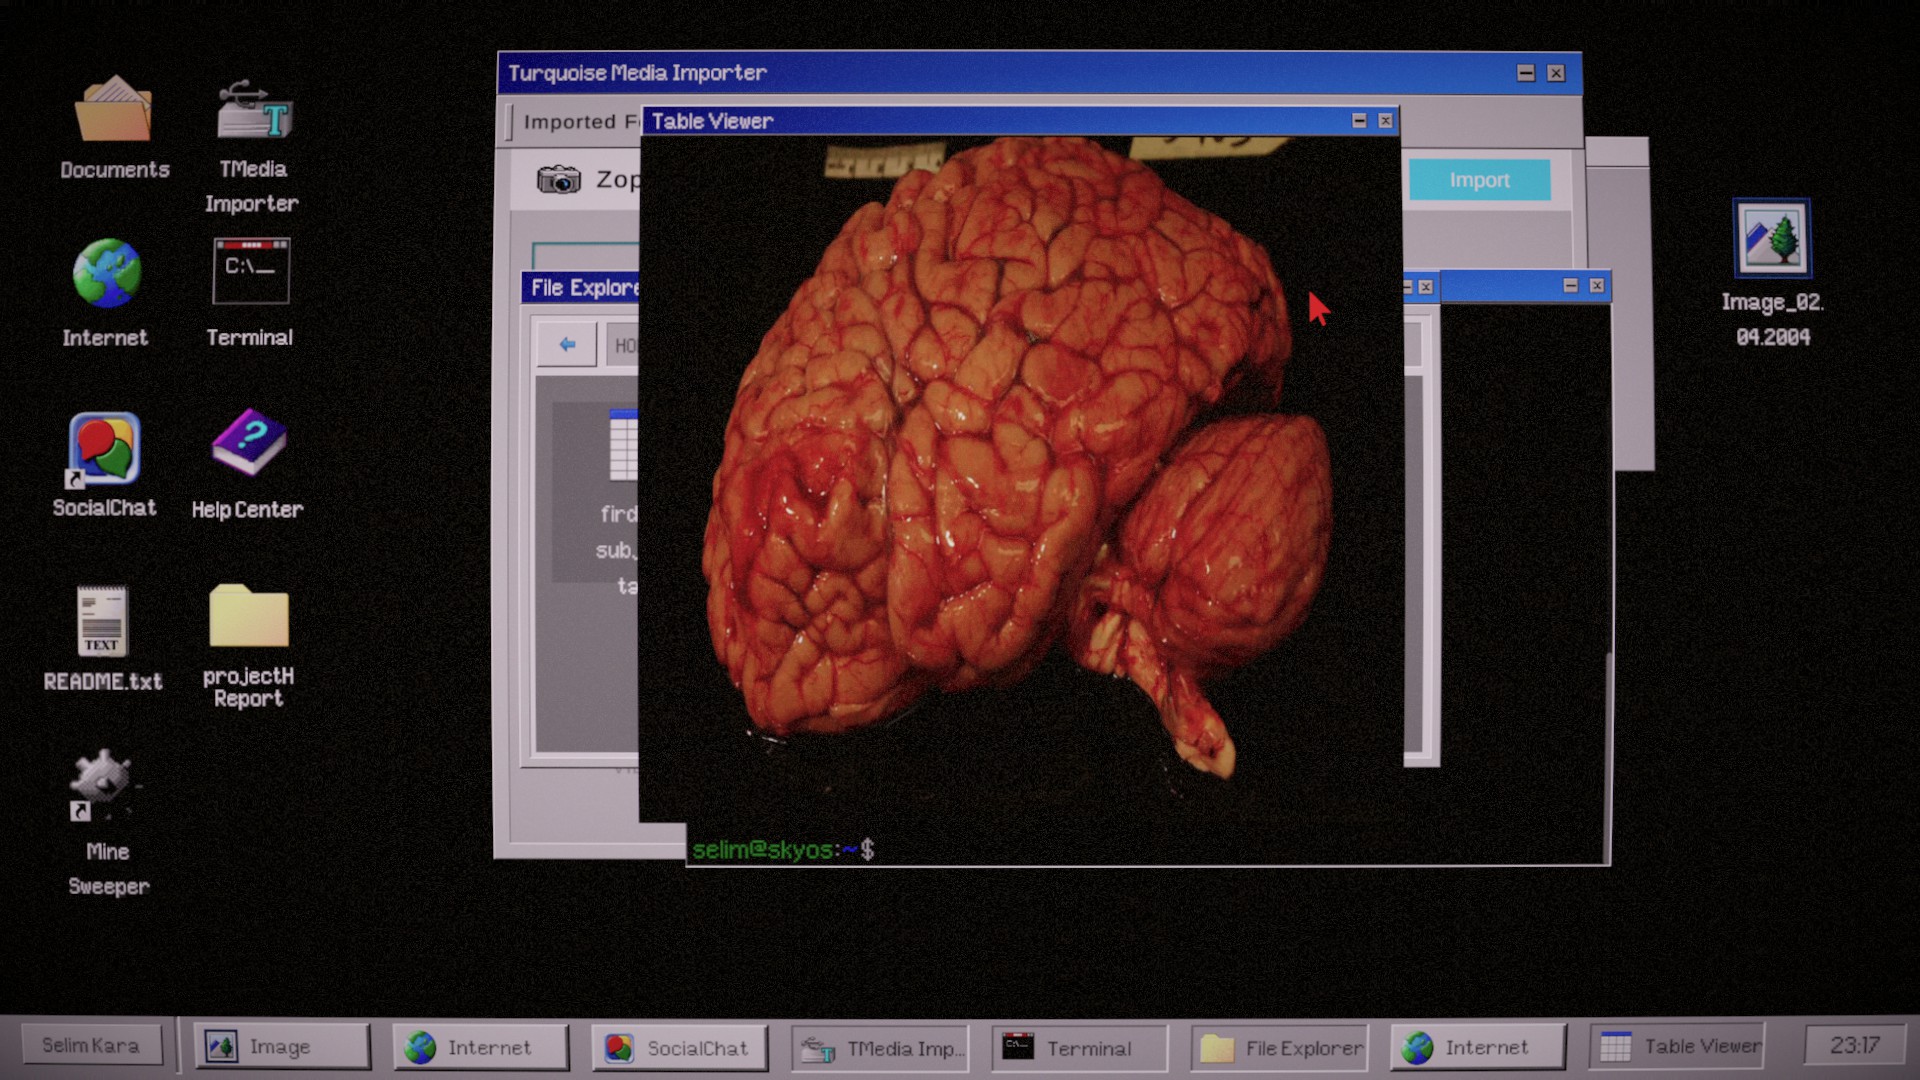Launch TMedia Importer from desktop
This screenshot has height=1080, width=1920.
coord(253,112)
